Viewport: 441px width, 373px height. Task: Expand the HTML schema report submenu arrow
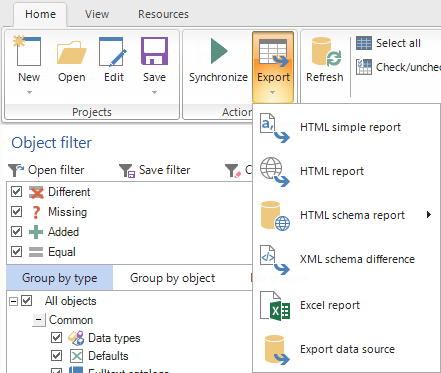click(429, 215)
